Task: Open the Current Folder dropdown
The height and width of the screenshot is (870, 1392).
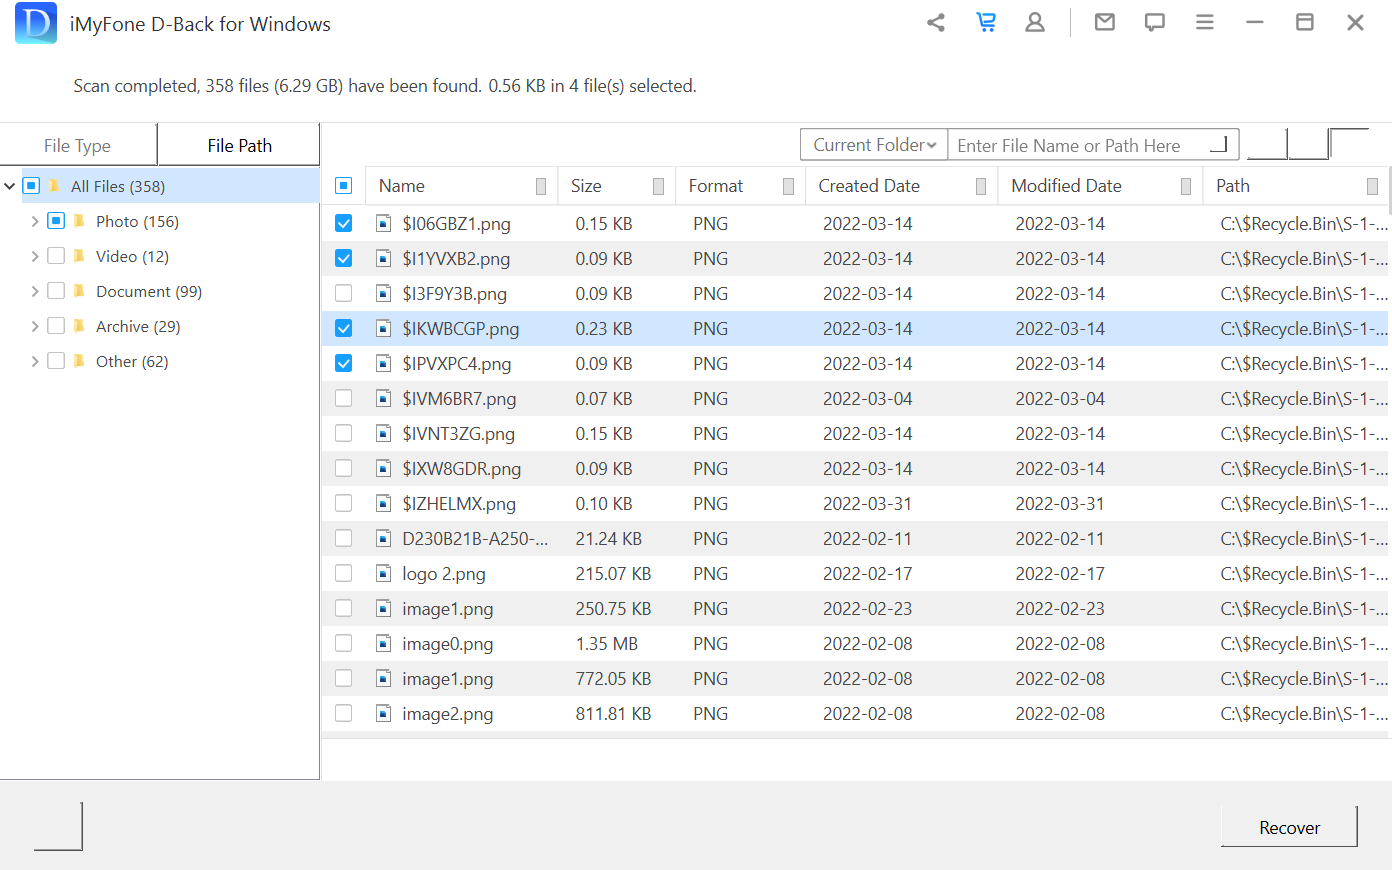Action: [x=874, y=144]
